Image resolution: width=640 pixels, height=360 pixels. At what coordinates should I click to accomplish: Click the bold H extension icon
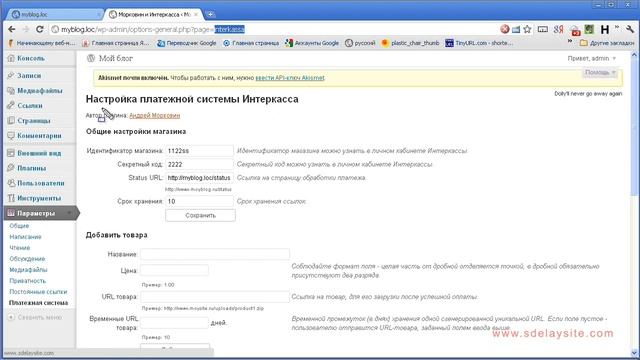[604, 29]
